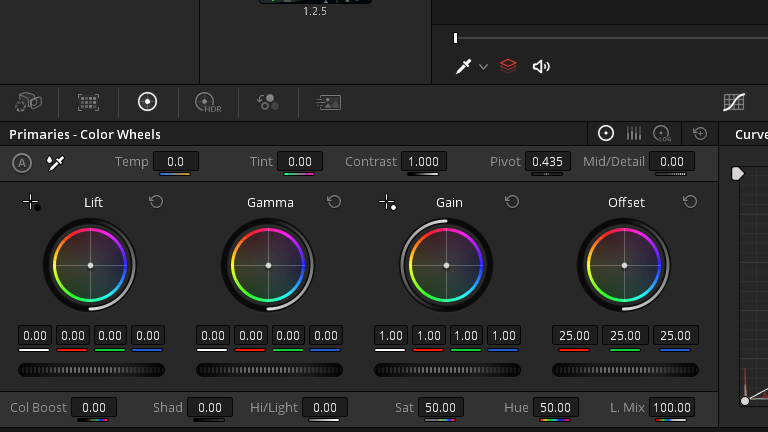Select the Color Wheels palette icon
768x432 pixels.
point(147,102)
